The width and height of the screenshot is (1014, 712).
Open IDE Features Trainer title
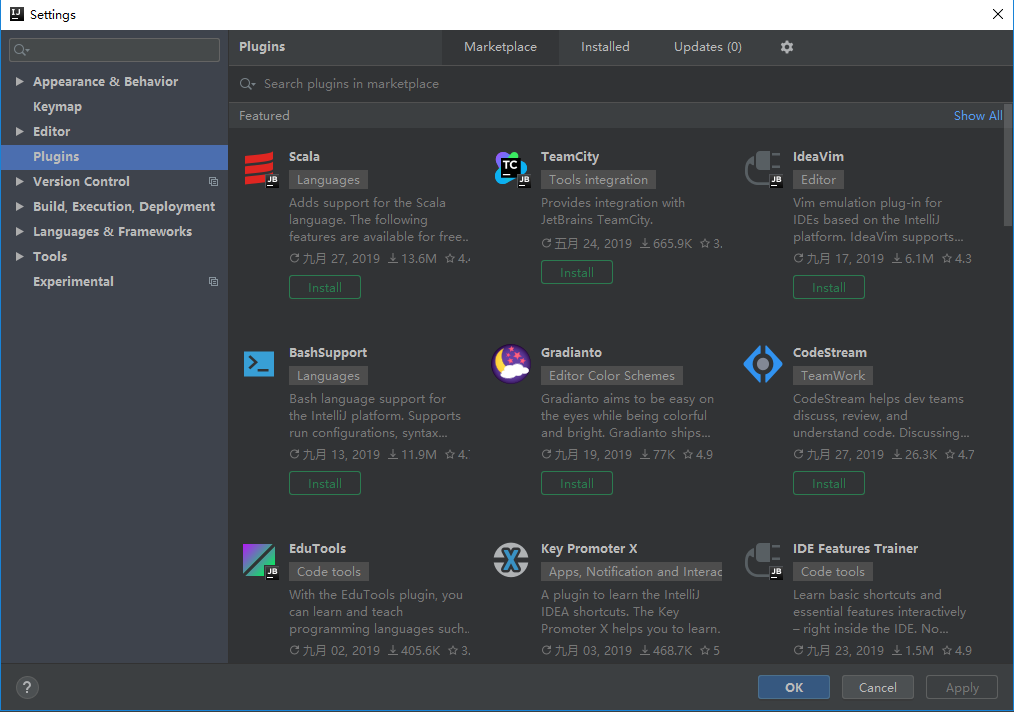[855, 548]
